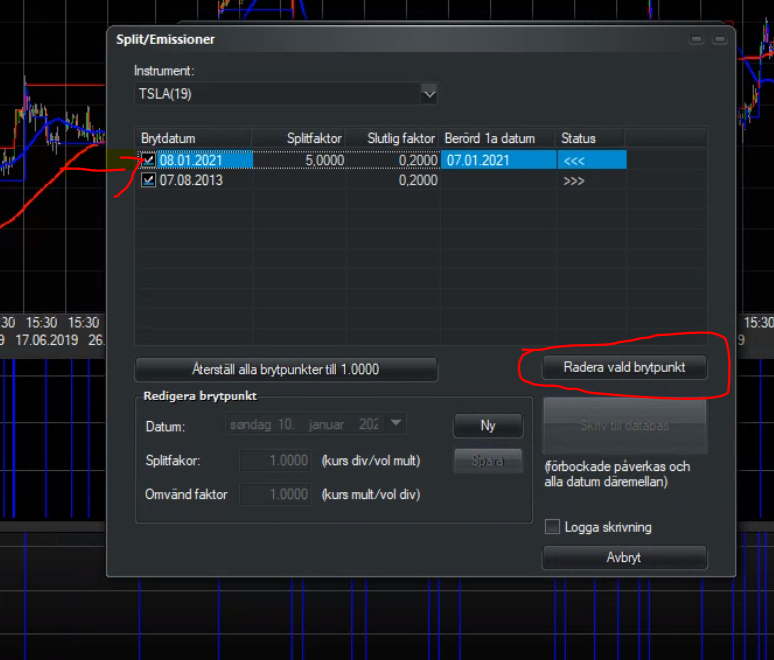
Task: Select the <<< status cell in first row
Action: click(590, 160)
